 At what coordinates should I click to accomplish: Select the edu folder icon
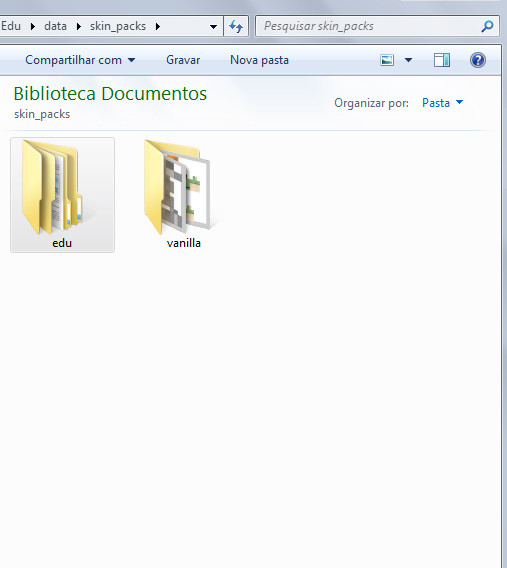coord(53,187)
